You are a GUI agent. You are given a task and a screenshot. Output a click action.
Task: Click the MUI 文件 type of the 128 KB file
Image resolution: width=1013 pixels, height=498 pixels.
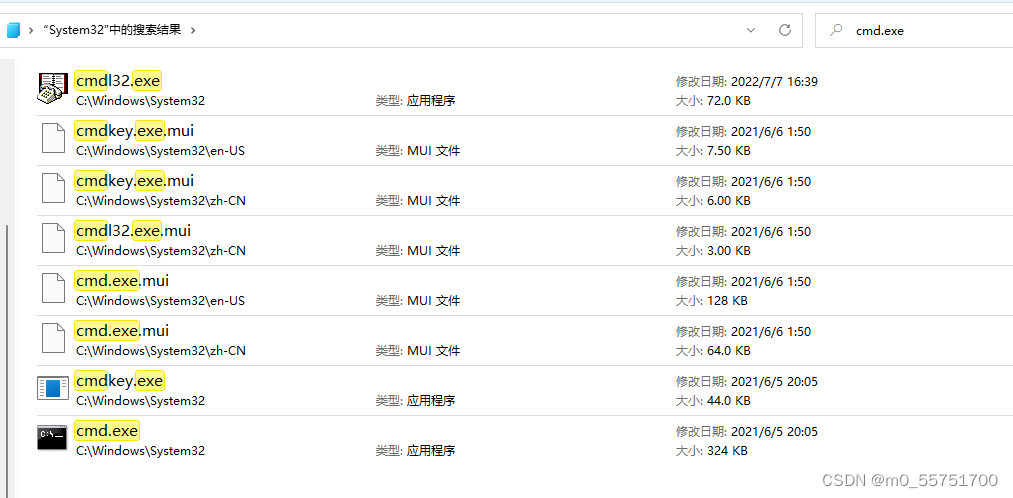pyautogui.click(x=433, y=301)
